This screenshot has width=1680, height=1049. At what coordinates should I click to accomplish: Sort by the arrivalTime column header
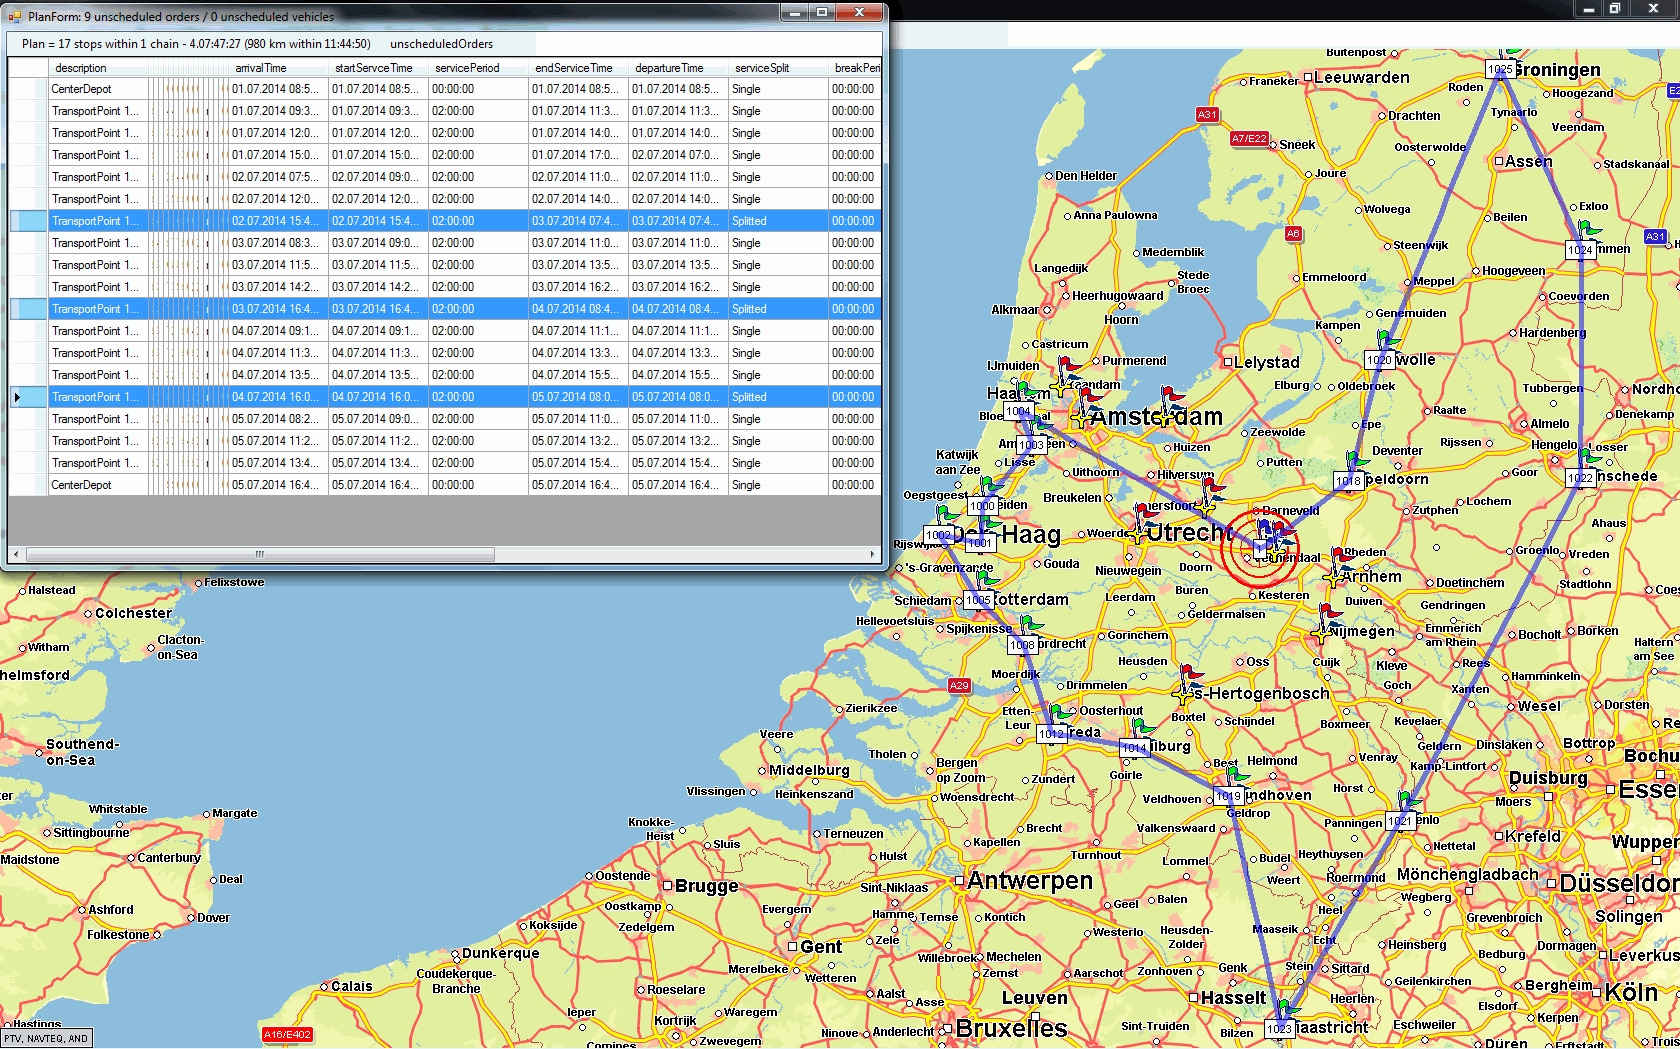point(261,68)
